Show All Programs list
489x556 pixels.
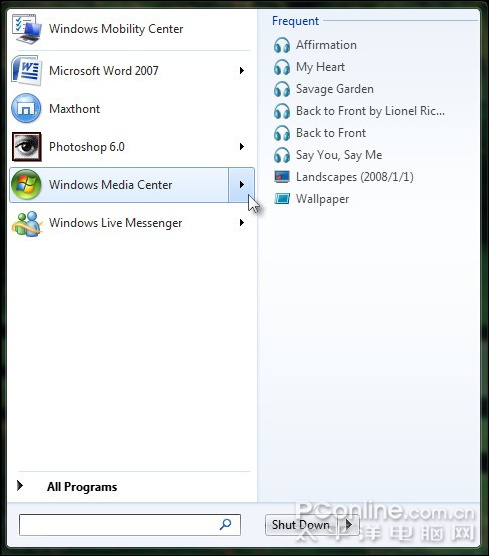82,487
